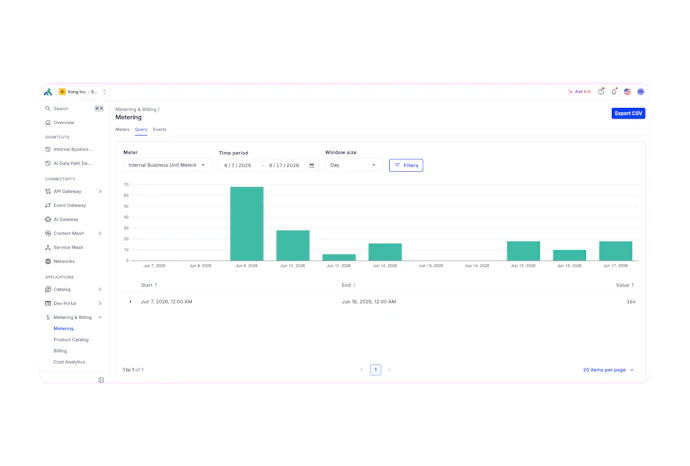Expand the Catalog chevron
Viewport: 690px width, 466px height.
coord(100,289)
